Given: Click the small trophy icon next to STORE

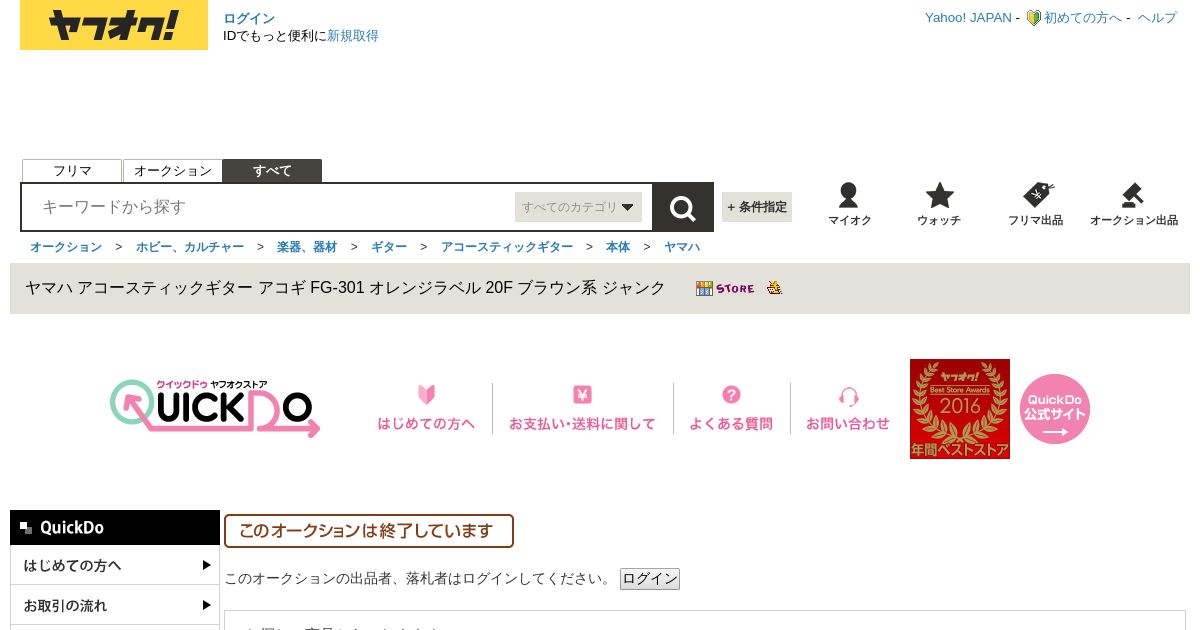Looking at the screenshot, I should click(x=774, y=288).
